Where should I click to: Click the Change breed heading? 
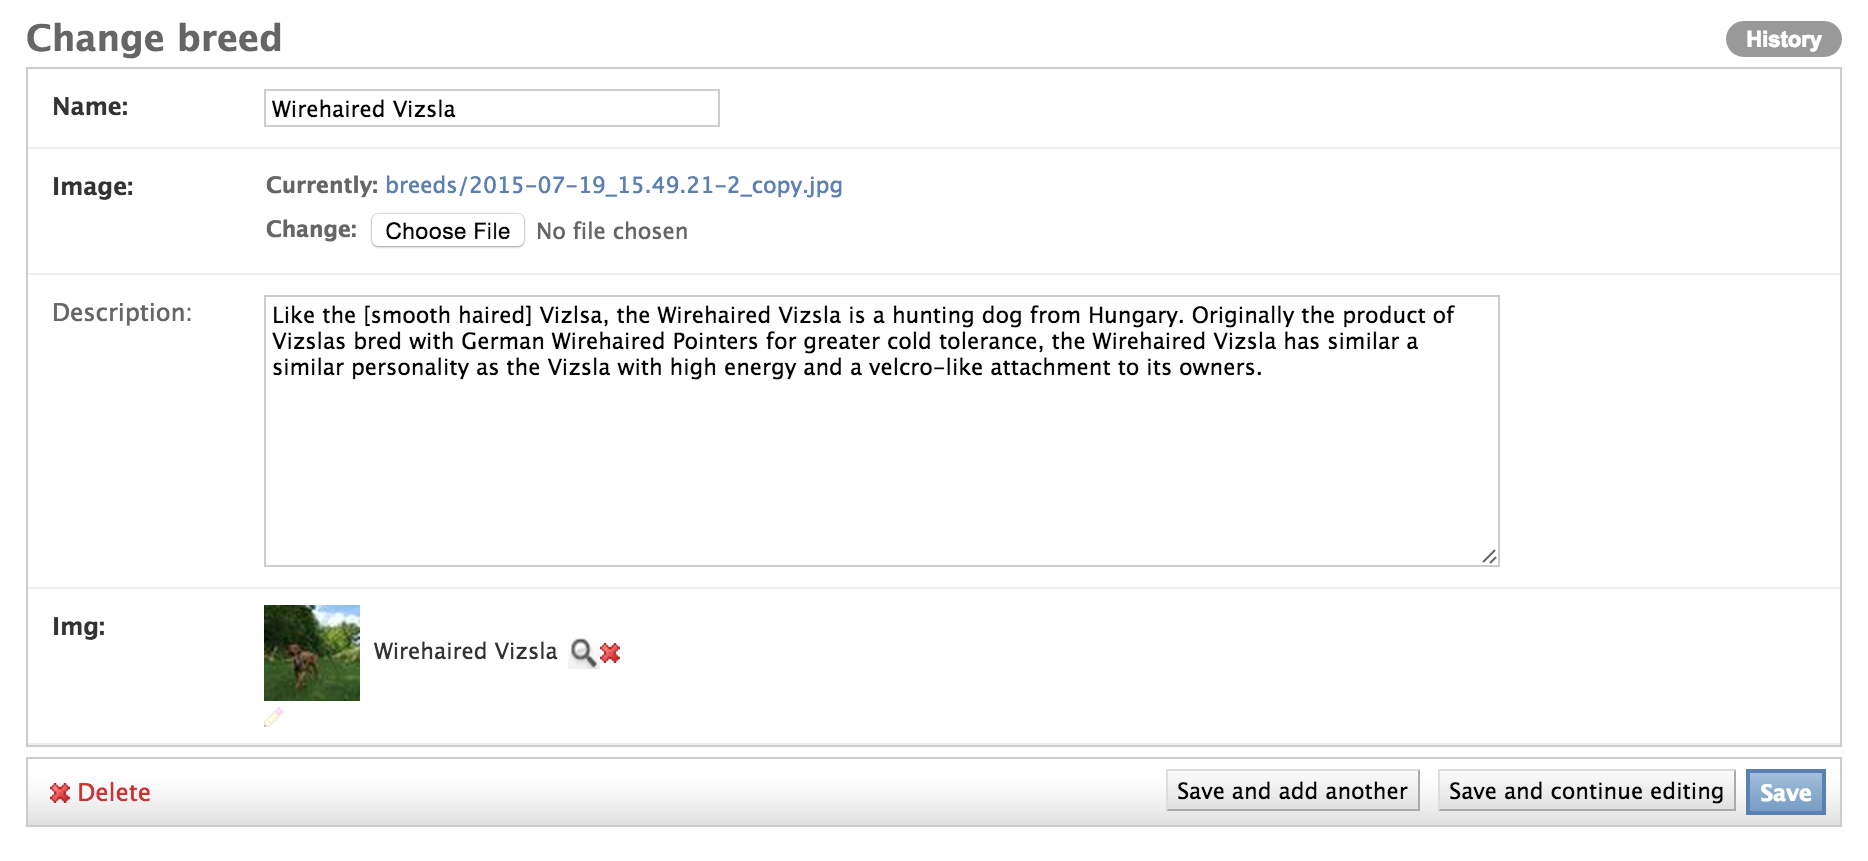(154, 38)
